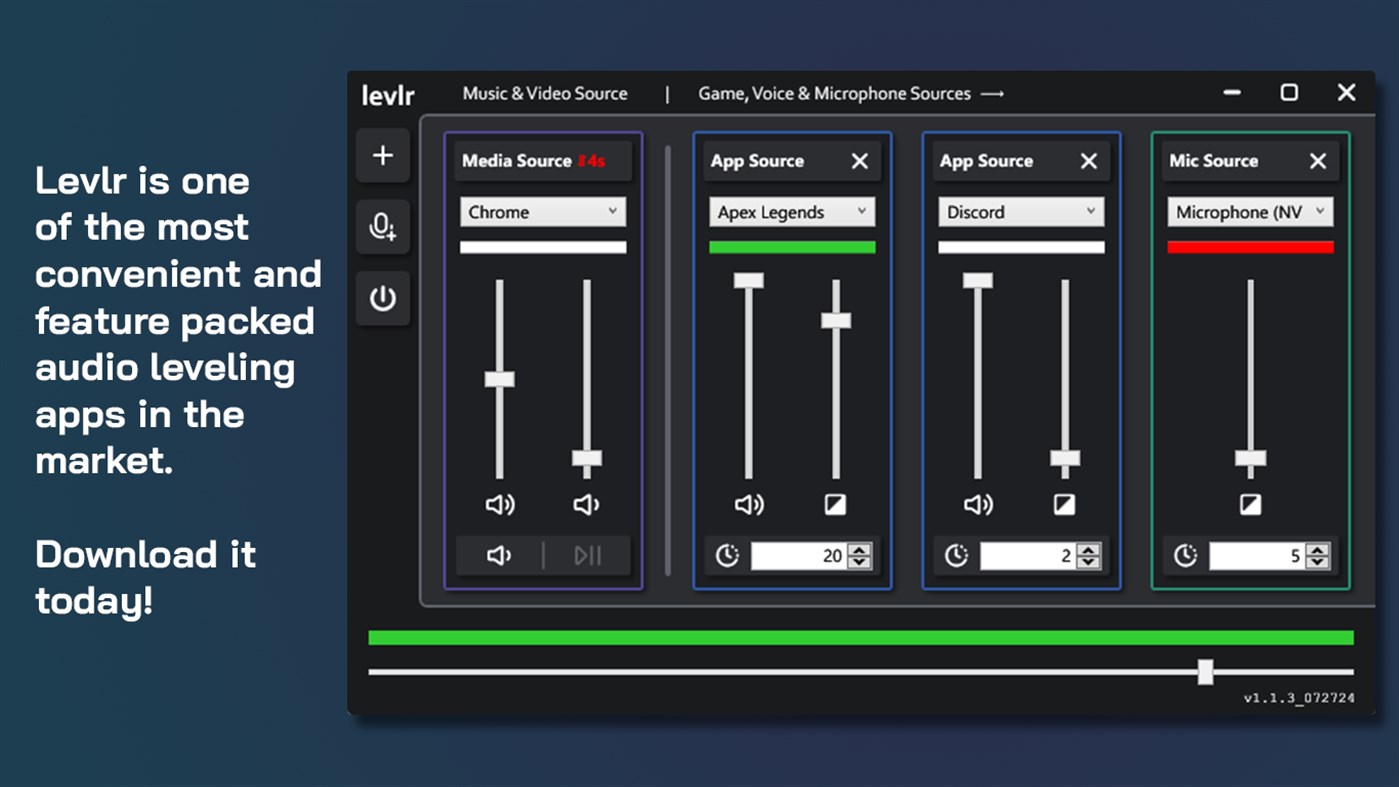Close the Discord App Source panel
The height and width of the screenshot is (787, 1399).
[1088, 160]
